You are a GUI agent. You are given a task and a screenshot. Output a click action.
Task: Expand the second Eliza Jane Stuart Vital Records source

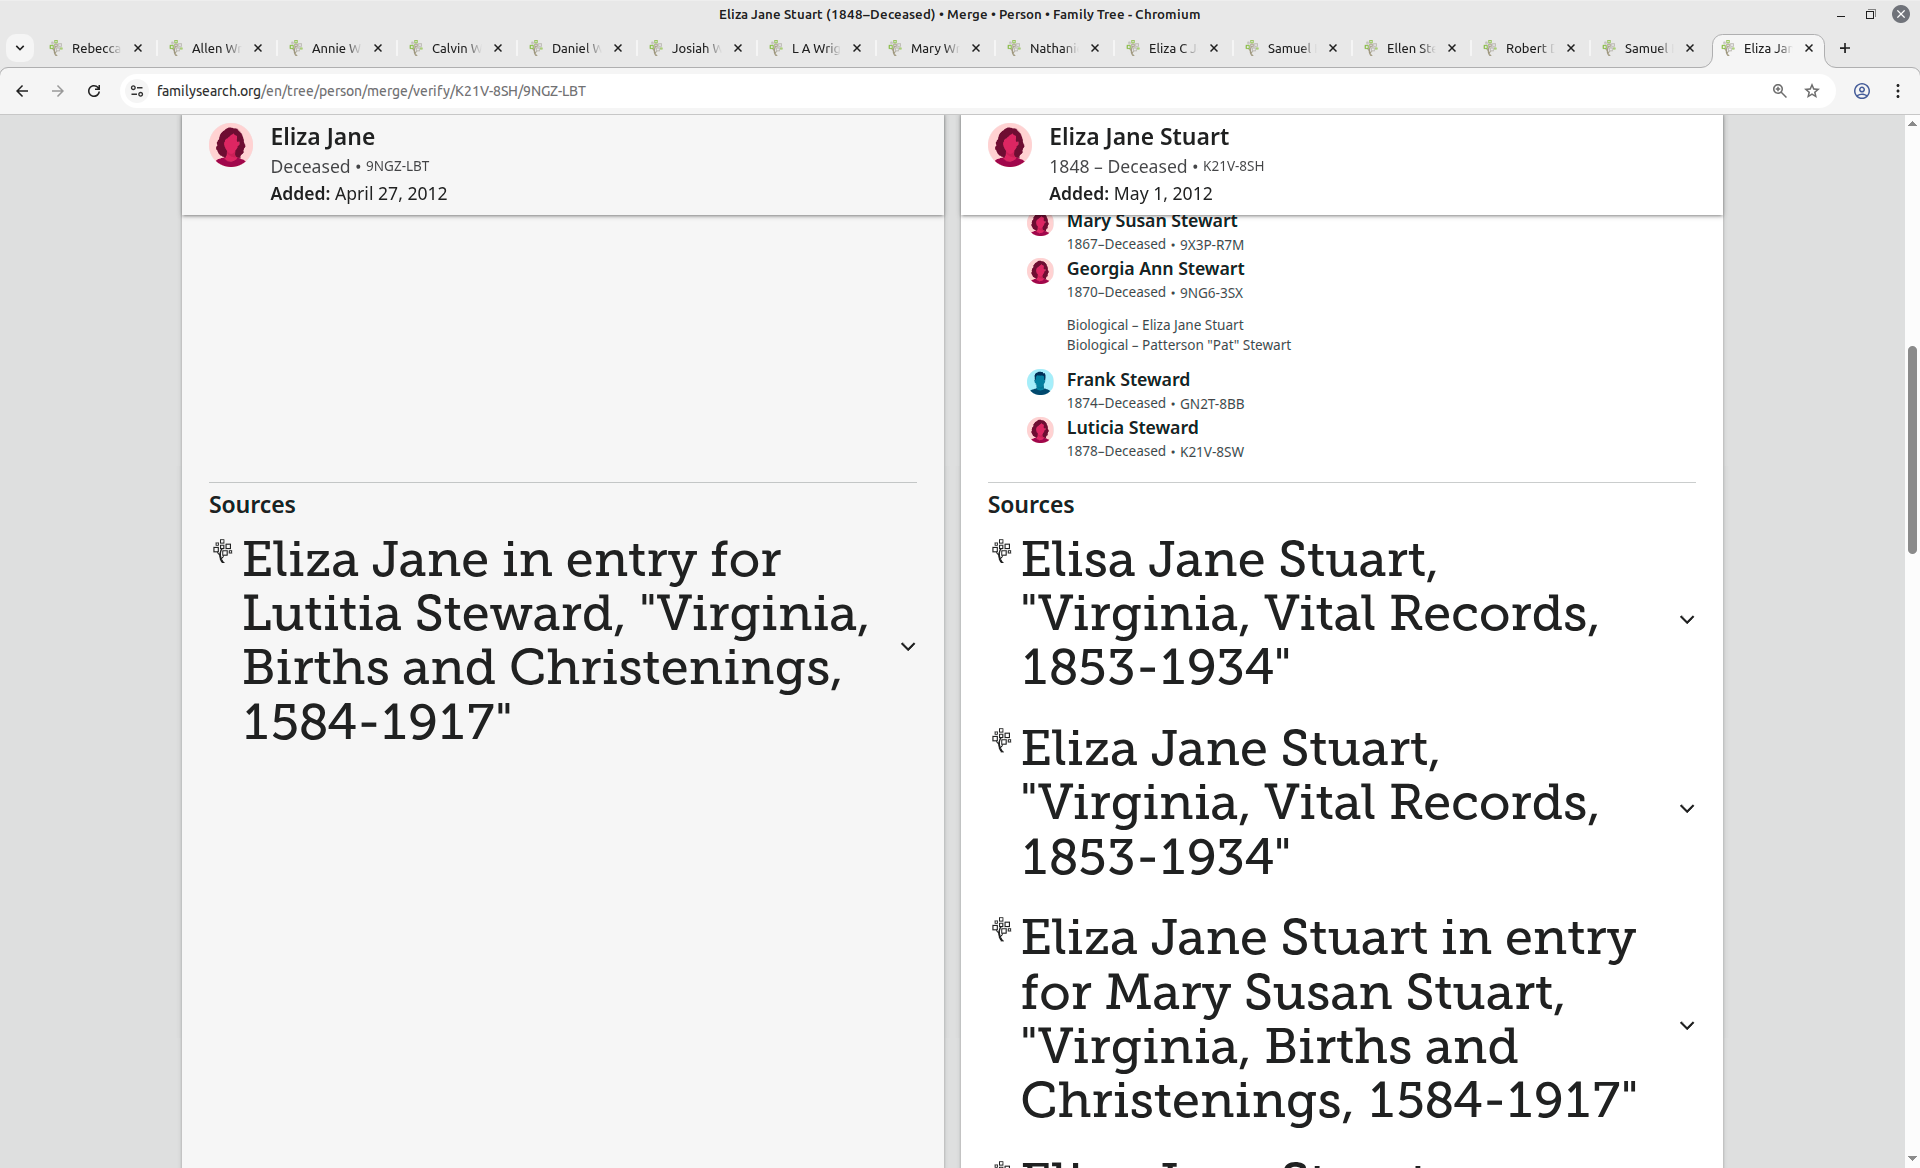(1686, 809)
